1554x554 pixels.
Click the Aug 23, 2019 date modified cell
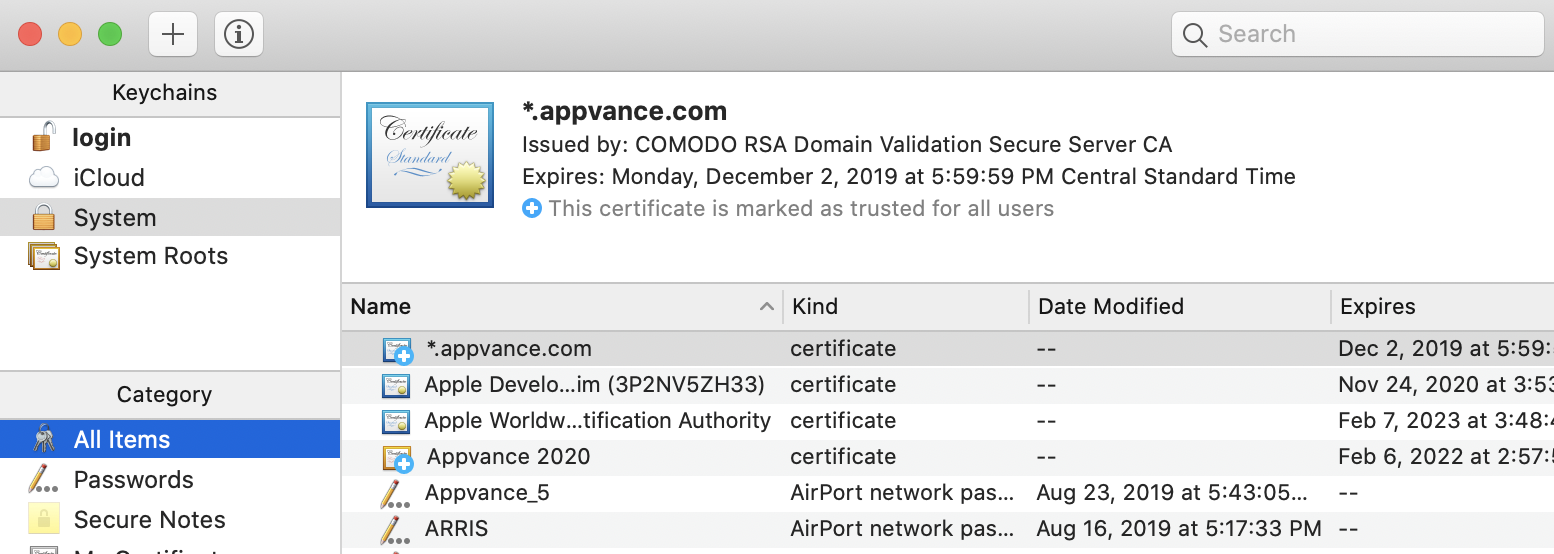click(1172, 493)
